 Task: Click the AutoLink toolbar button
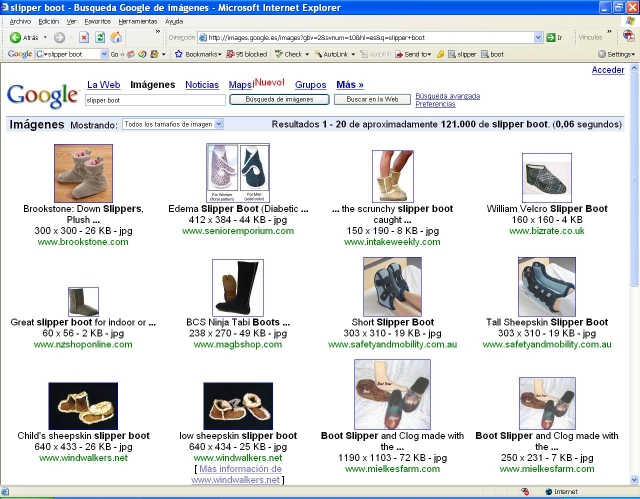click(x=331, y=54)
